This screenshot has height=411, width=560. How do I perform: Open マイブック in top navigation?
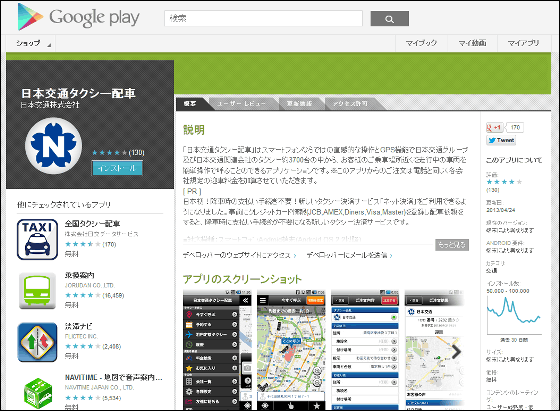(x=421, y=43)
